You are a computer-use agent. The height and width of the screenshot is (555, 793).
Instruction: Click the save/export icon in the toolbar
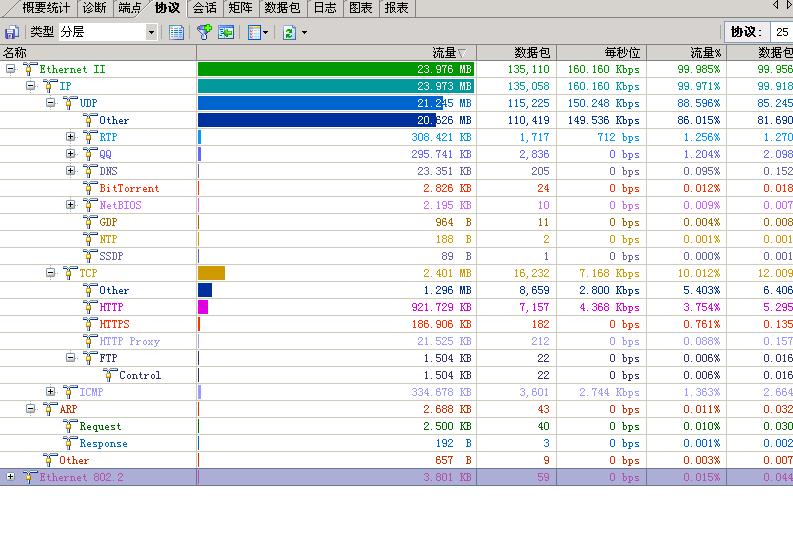coord(12,32)
